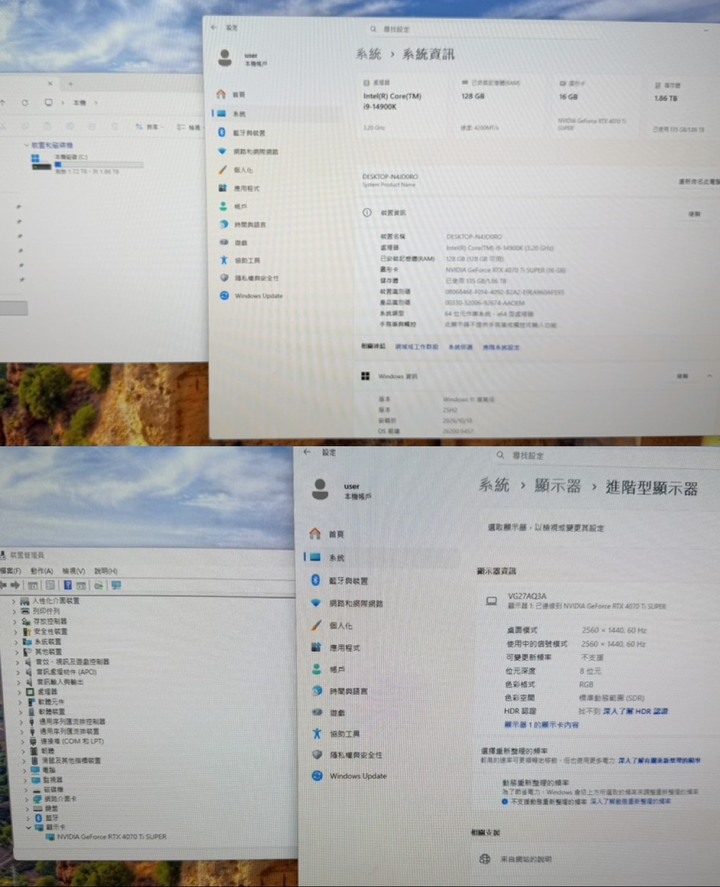This screenshot has height=887, width=720.
Task: Open Accessibility in Advanced Display settings sidebar
Action: tap(335, 734)
